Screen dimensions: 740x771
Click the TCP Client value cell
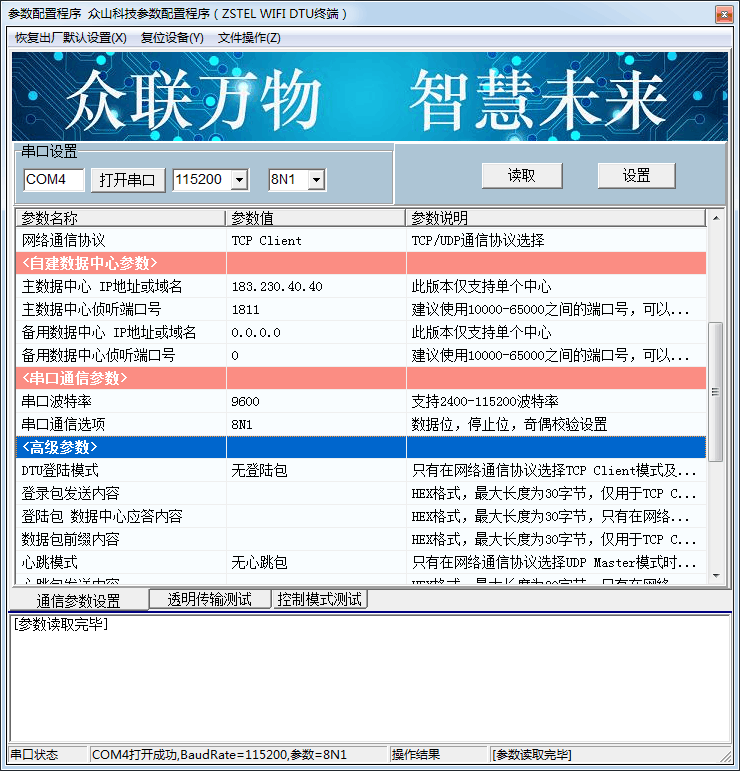(x=316, y=240)
